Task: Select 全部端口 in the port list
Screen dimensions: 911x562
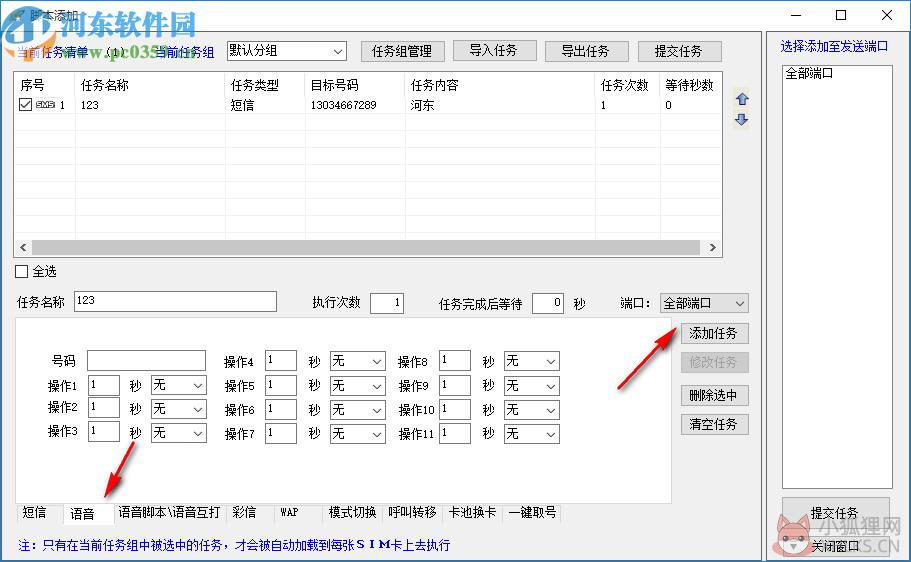Action: tap(809, 73)
